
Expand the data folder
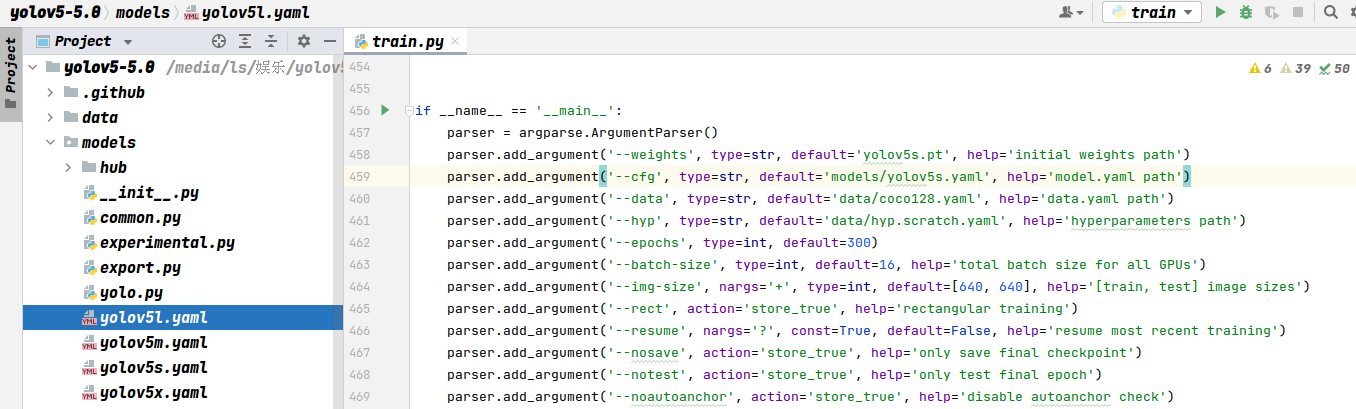click(51, 118)
